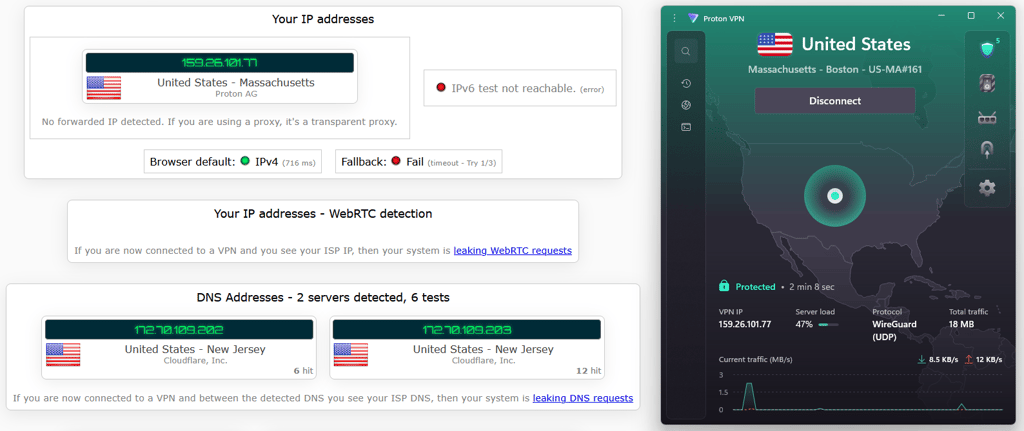1024x431 pixels.
Task: Minimize the Proton VPN window
Action: coord(942,16)
